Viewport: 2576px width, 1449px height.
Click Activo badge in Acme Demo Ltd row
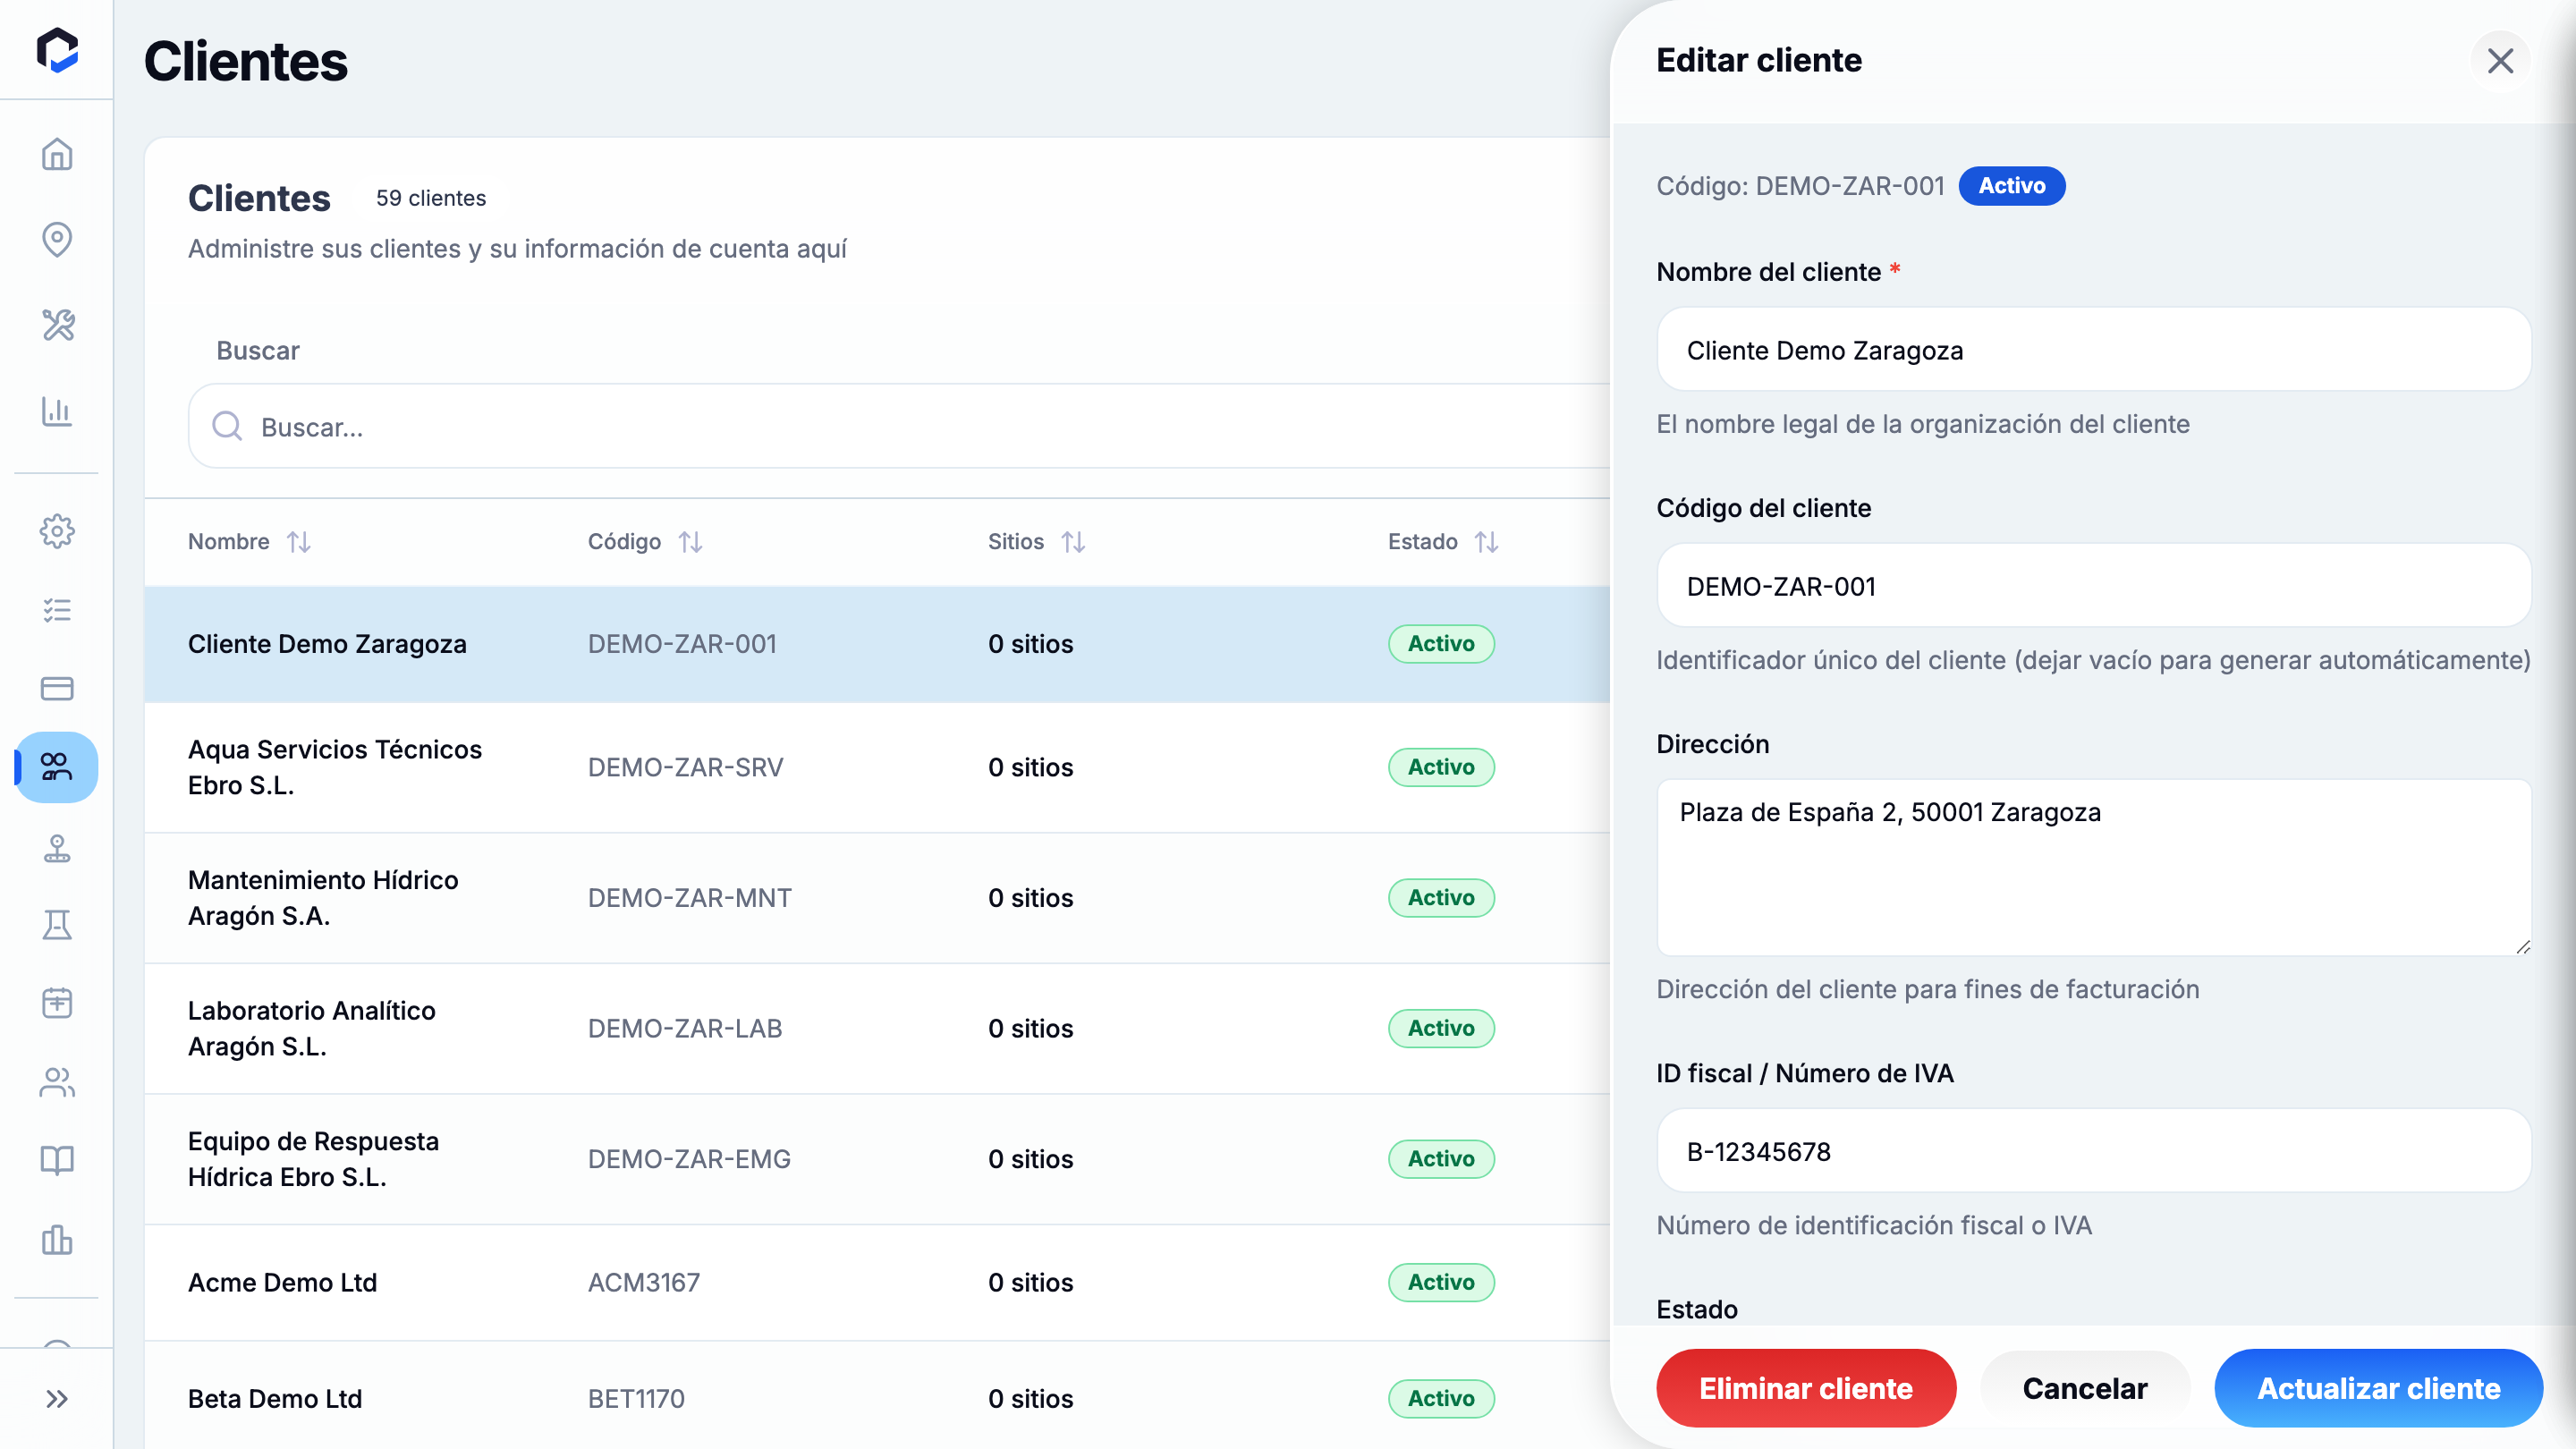pos(1441,1282)
